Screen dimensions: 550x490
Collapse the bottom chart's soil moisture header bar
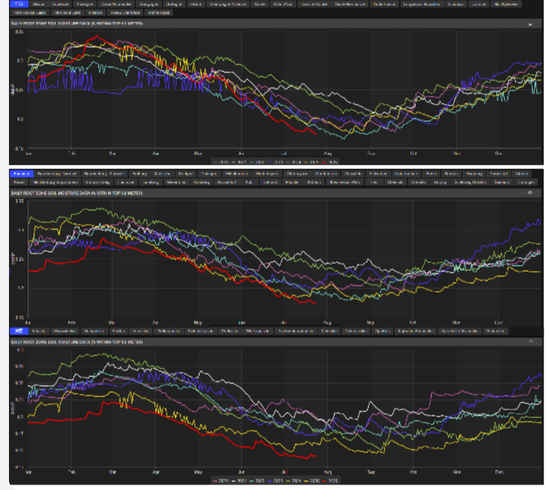pos(275,342)
